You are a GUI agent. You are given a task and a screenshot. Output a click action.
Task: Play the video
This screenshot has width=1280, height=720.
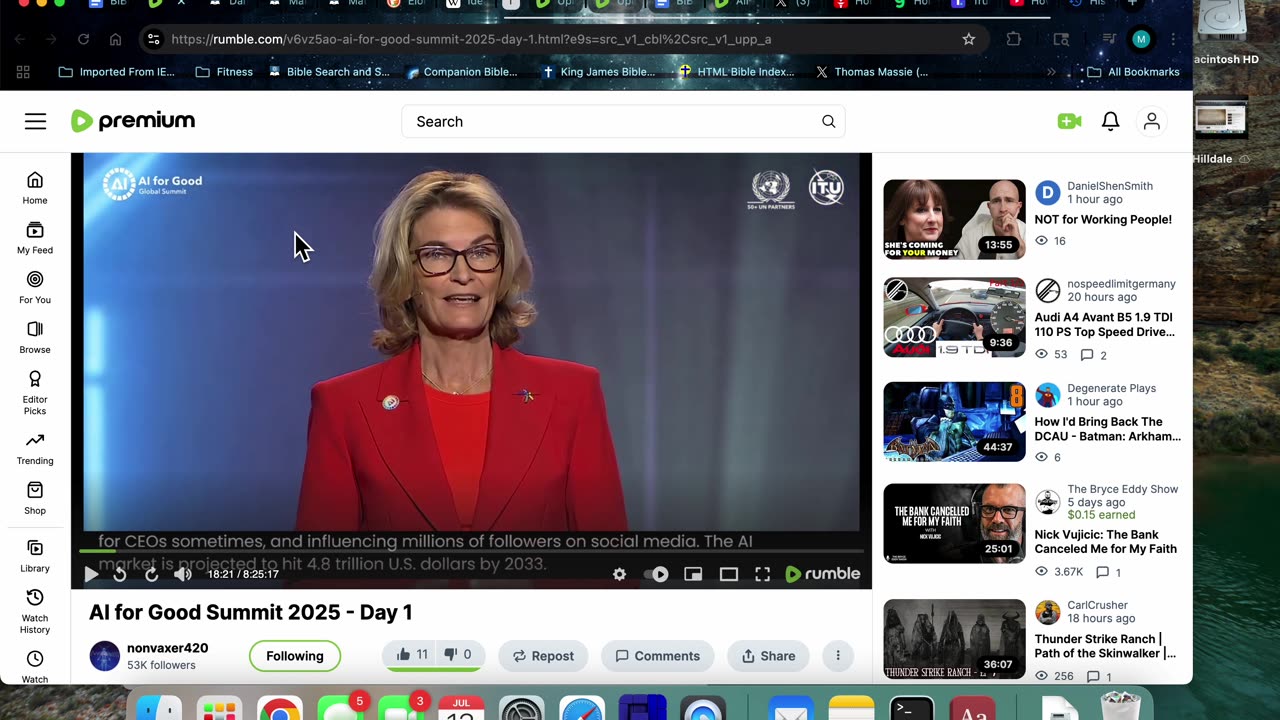pyautogui.click(x=91, y=574)
